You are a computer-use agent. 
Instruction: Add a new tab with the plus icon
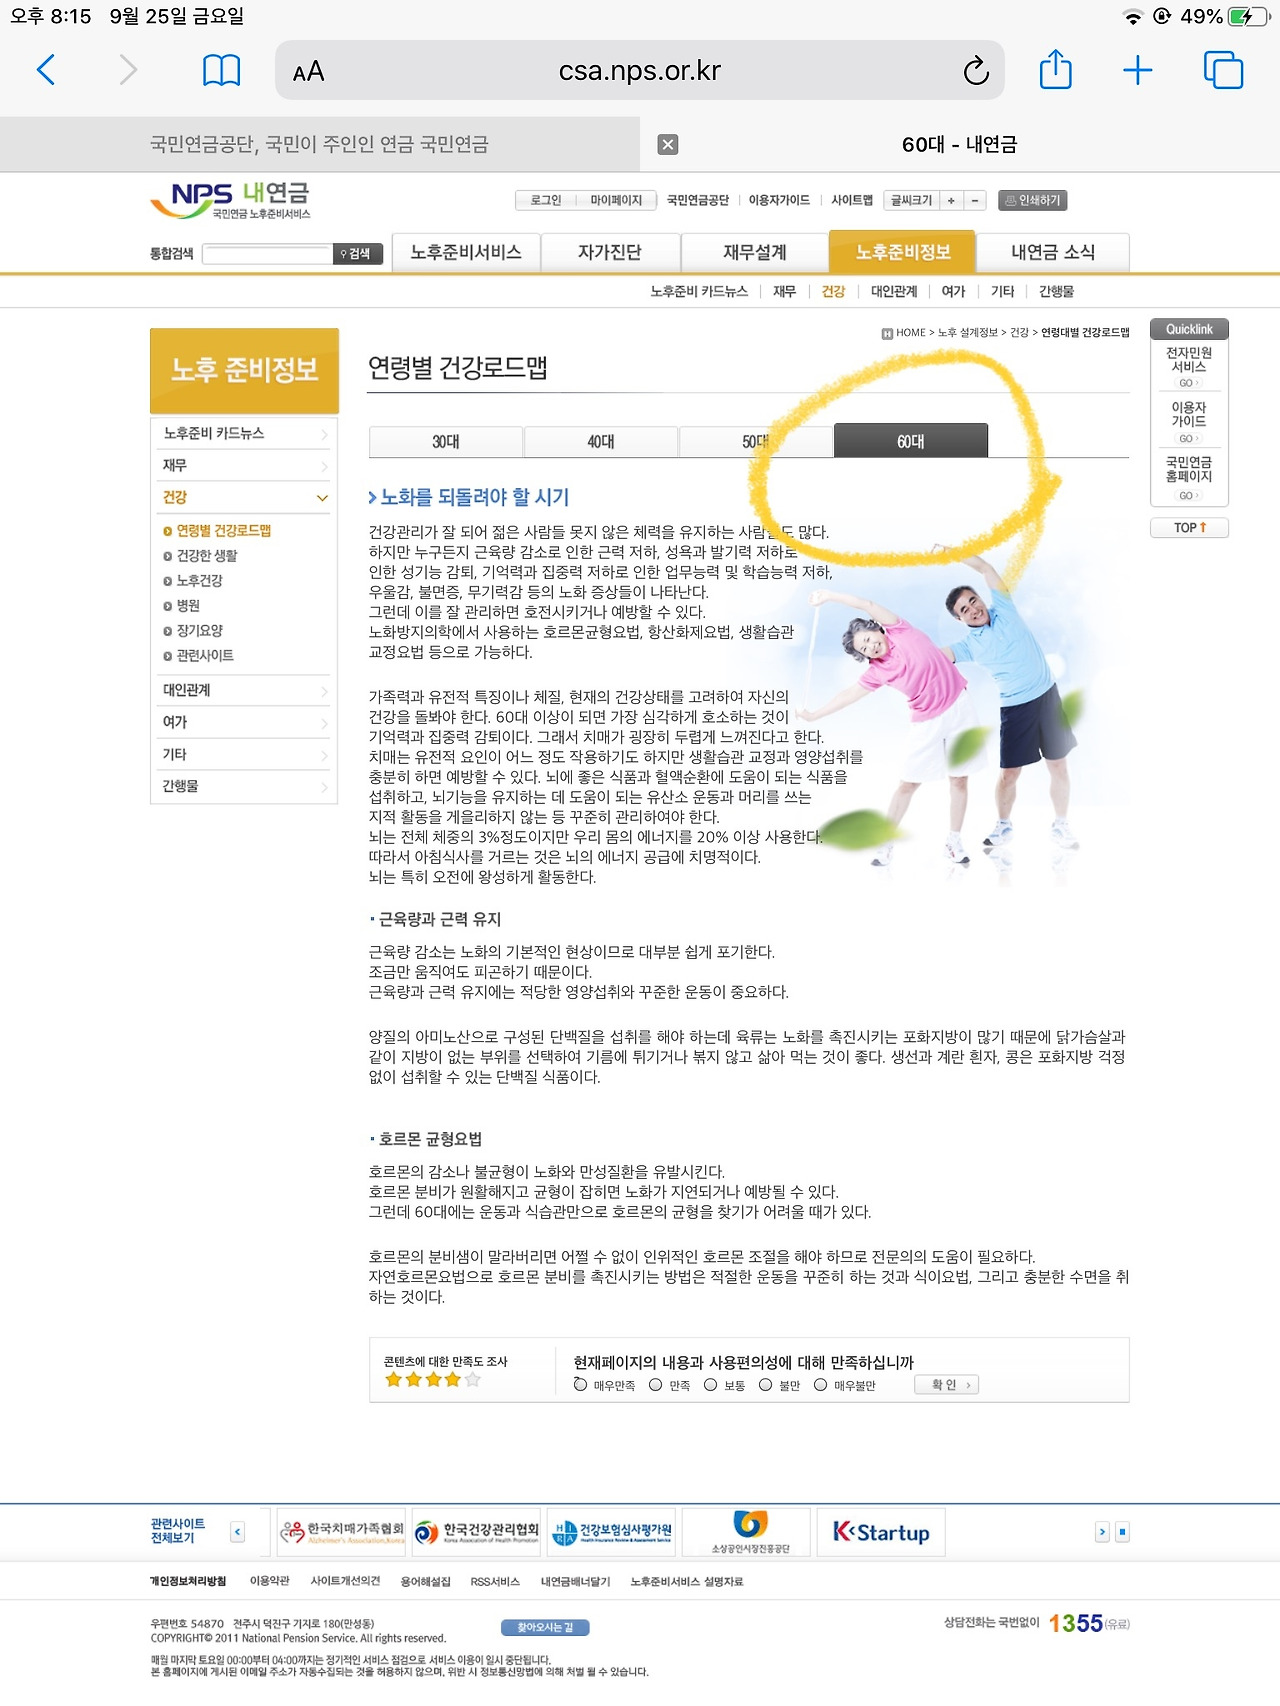pos(1138,71)
